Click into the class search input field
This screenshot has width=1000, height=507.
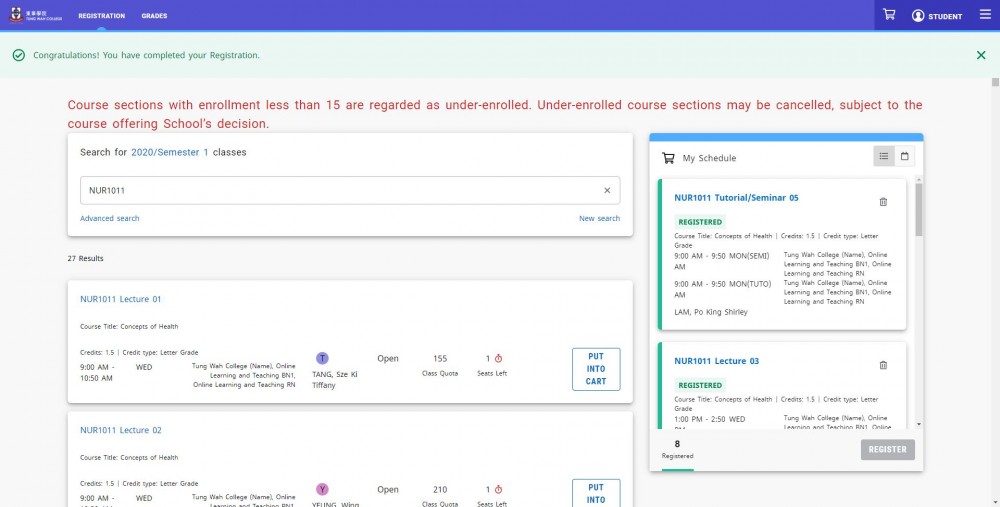349,190
